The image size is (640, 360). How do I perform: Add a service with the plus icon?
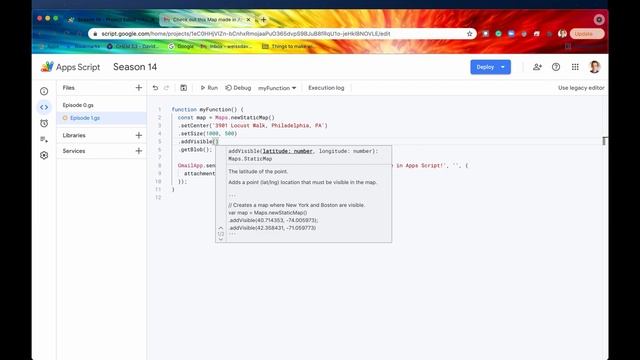pyautogui.click(x=139, y=151)
